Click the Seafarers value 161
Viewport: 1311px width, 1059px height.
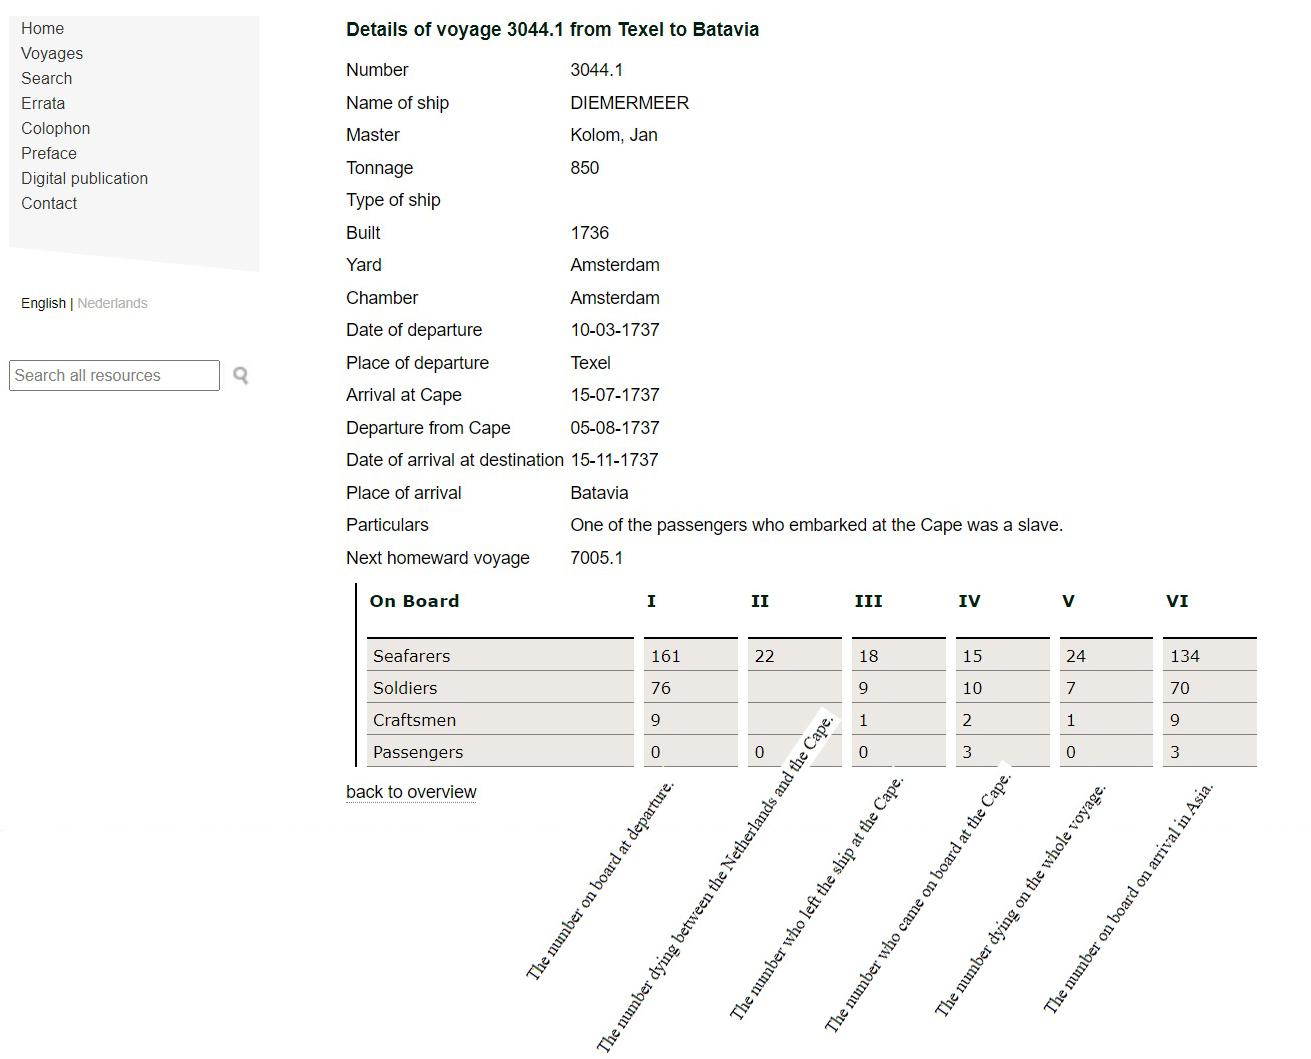pos(665,656)
